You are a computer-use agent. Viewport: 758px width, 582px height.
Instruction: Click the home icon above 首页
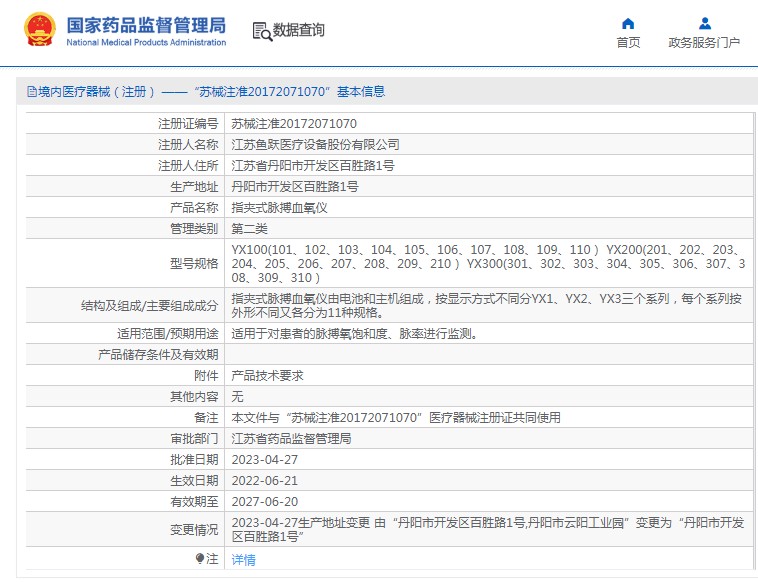click(627, 23)
